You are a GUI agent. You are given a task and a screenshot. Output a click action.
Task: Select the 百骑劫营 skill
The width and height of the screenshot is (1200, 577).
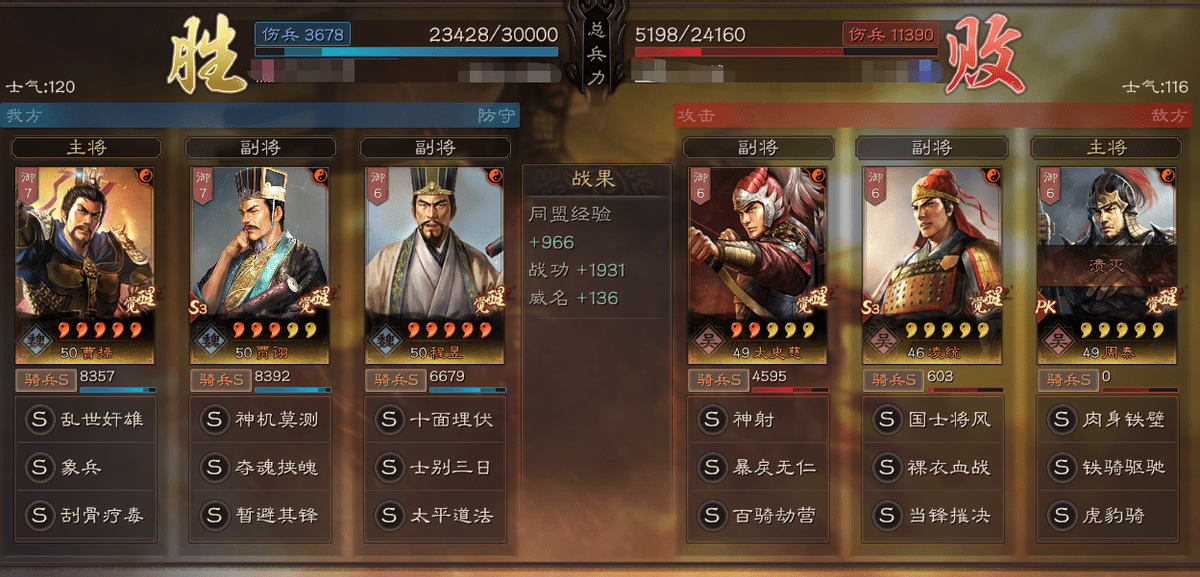[x=759, y=515]
